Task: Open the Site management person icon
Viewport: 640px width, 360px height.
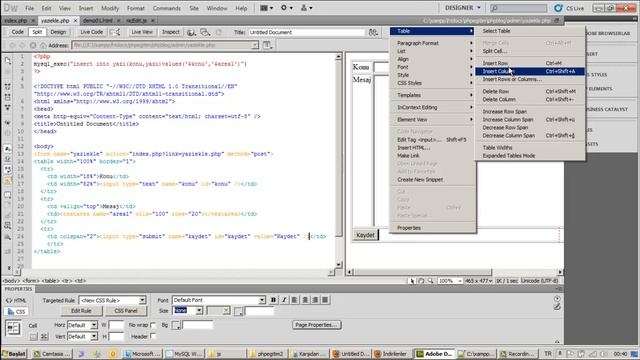Action: tap(306, 8)
